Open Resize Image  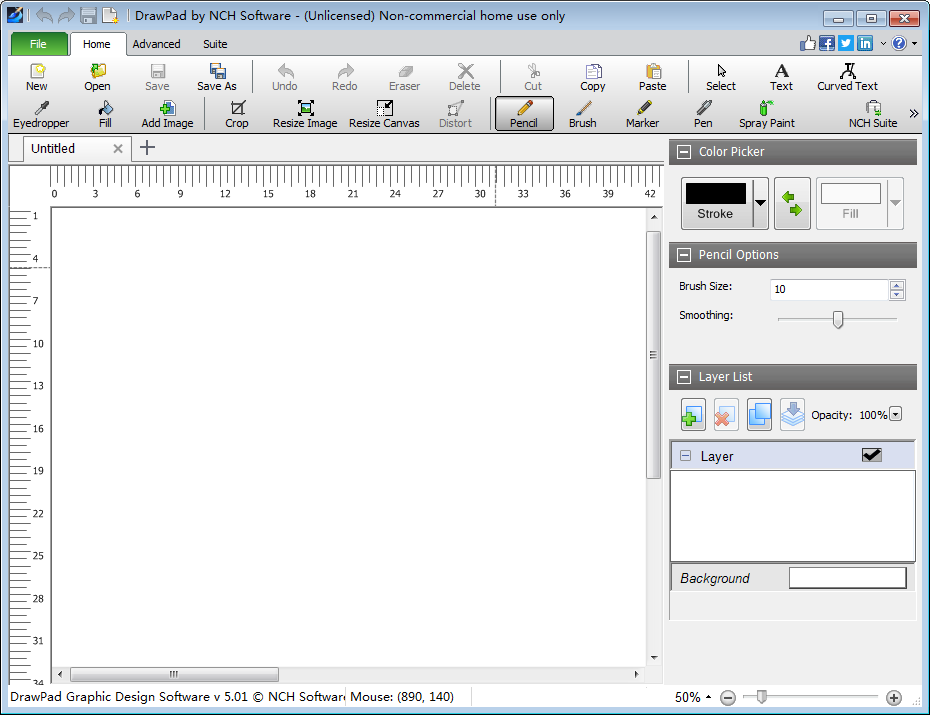305,114
